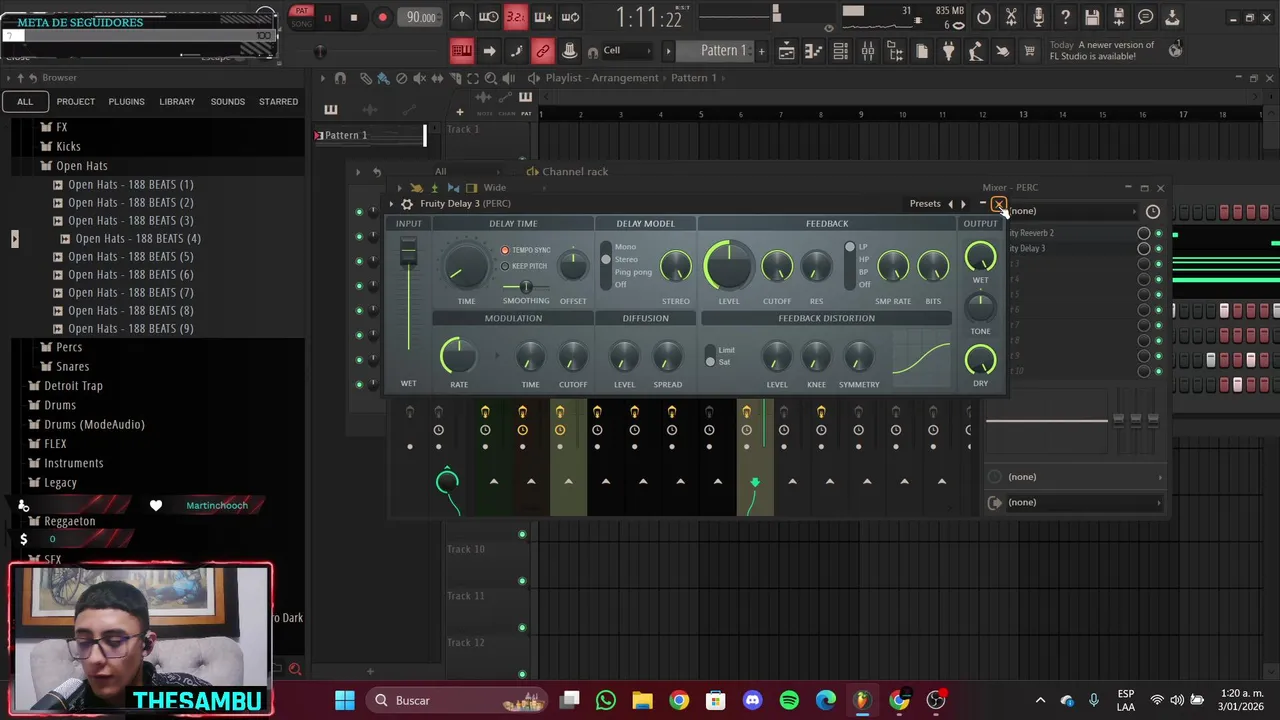The image size is (1280, 720).
Task: Open the plugin picker plug icon
Action: tap(948, 51)
